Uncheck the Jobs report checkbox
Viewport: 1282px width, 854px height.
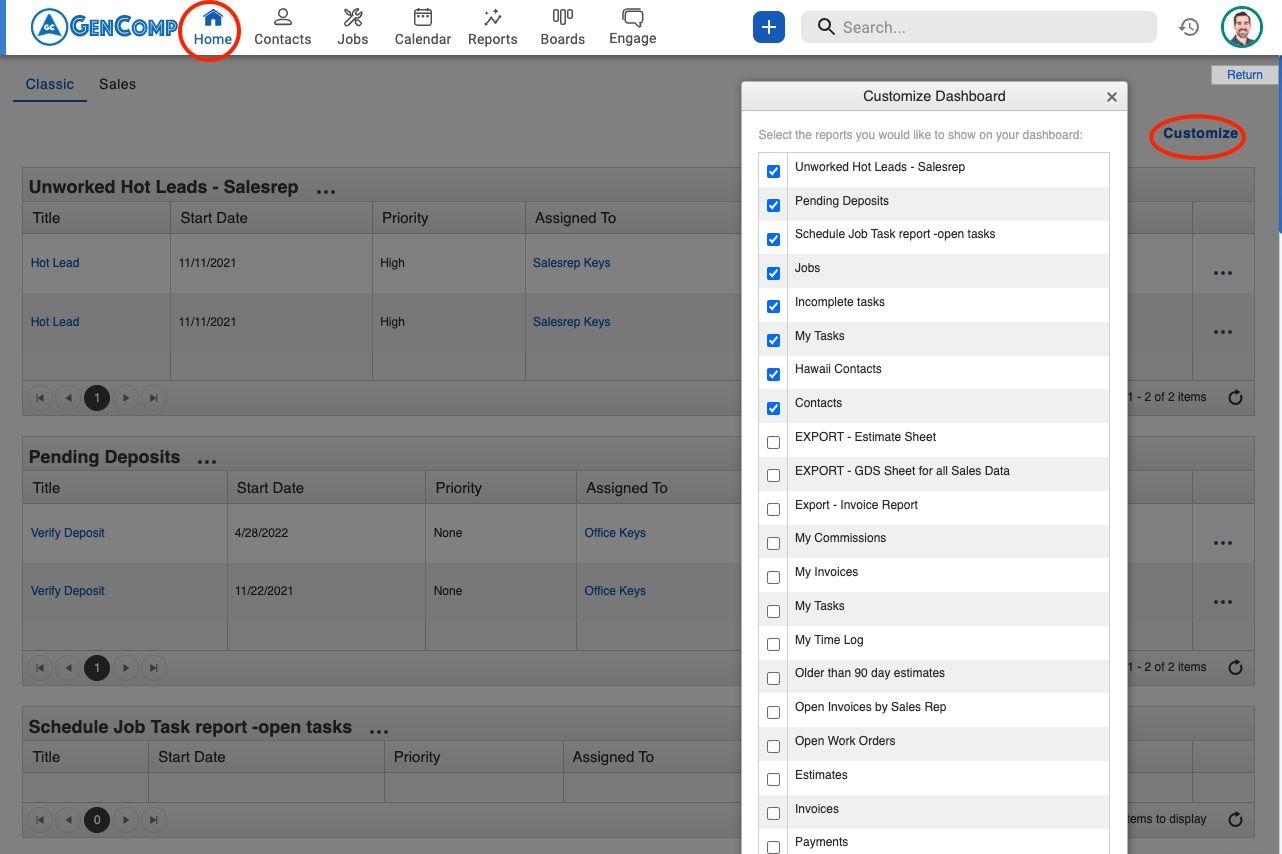(x=773, y=273)
